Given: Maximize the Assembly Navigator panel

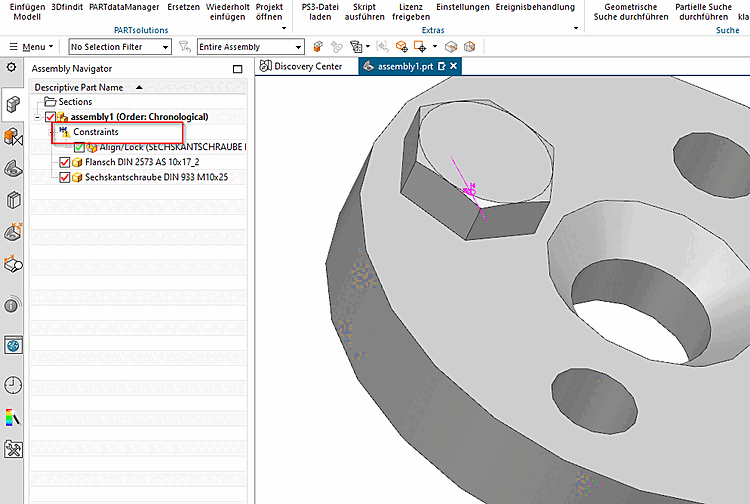Looking at the screenshot, I should click(x=237, y=69).
